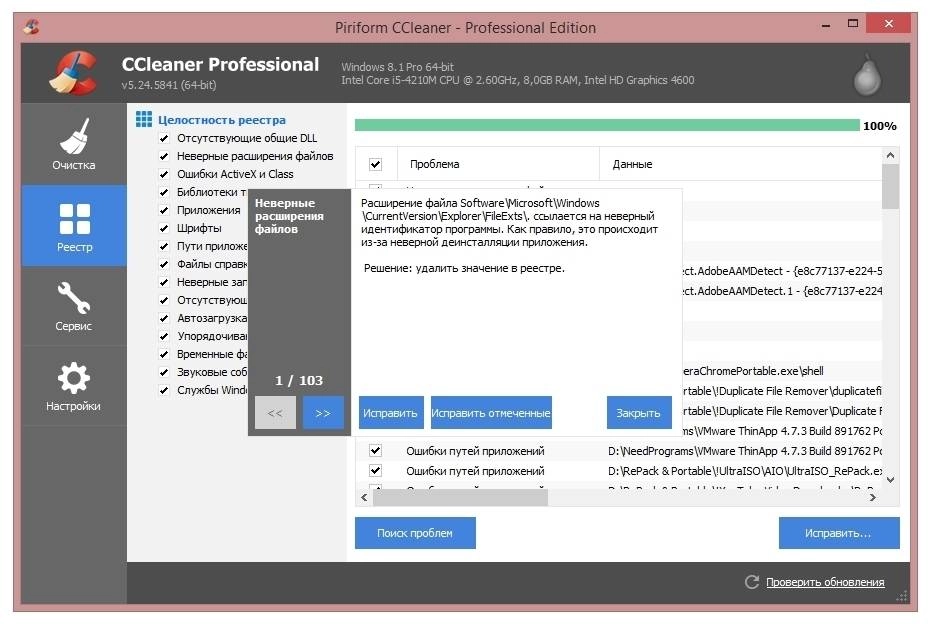Start scan with Поиск проблем button
The width and height of the screenshot is (935, 631).
tap(415, 533)
